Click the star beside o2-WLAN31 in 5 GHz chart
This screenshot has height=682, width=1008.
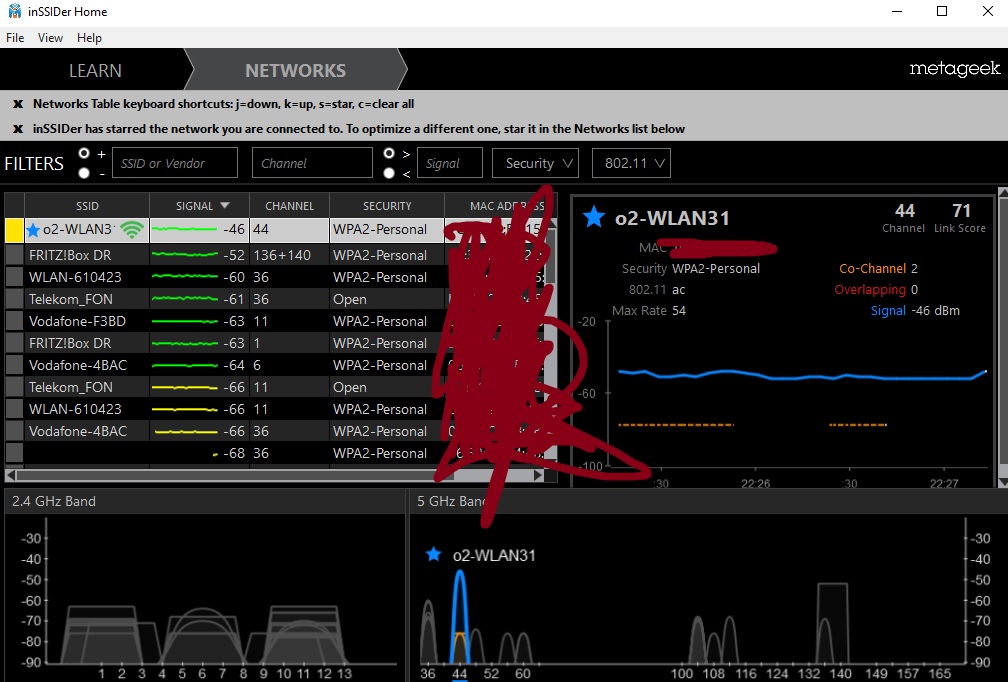(x=434, y=554)
